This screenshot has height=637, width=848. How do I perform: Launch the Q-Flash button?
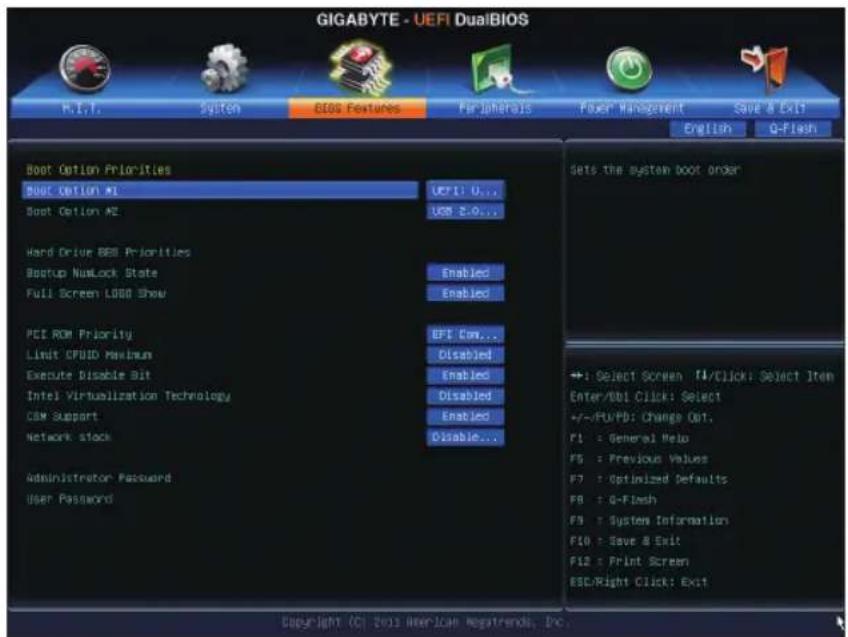[793, 129]
